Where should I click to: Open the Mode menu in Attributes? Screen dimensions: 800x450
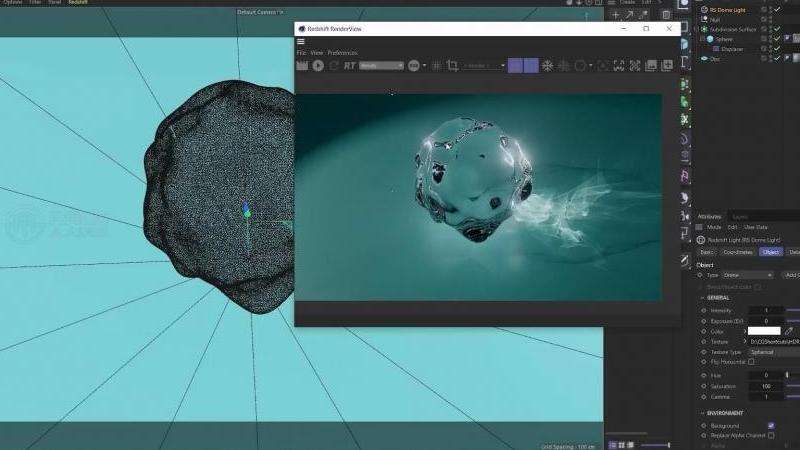click(714, 227)
